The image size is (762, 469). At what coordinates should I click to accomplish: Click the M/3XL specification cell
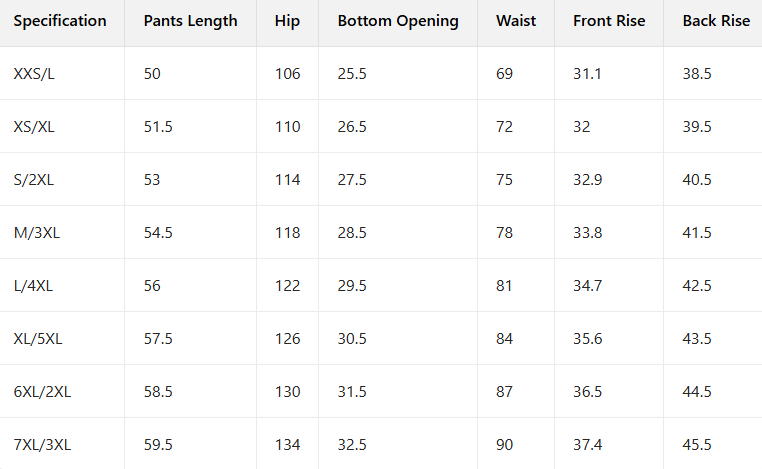[x=35, y=233]
